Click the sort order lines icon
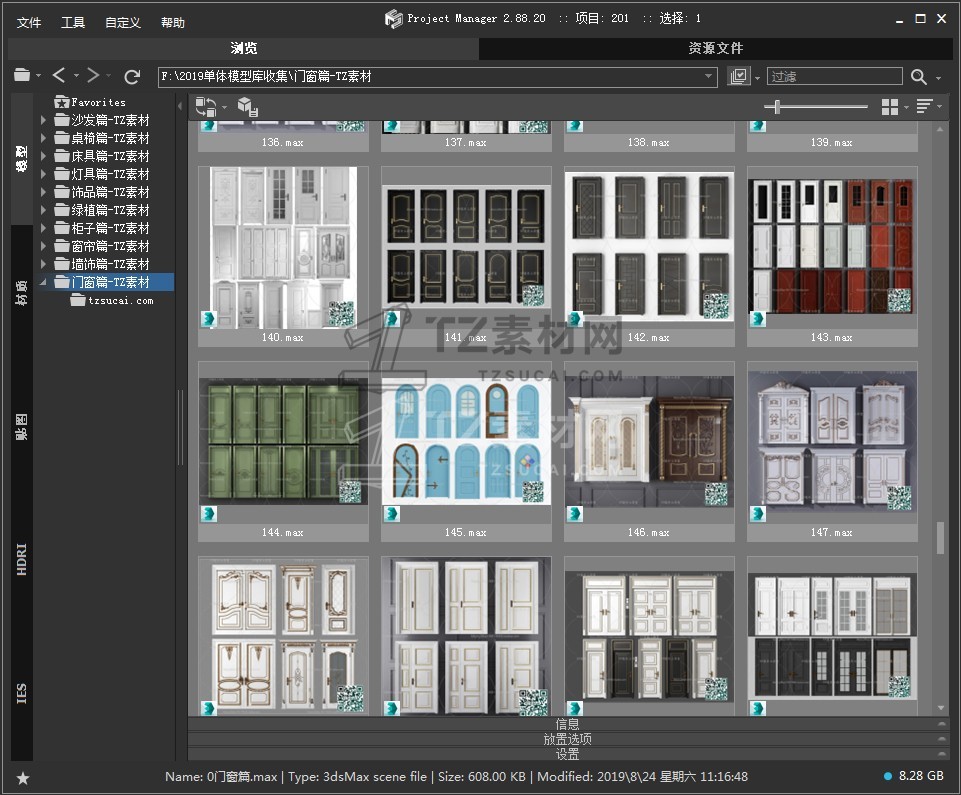Image resolution: width=961 pixels, height=795 pixels. (x=924, y=107)
